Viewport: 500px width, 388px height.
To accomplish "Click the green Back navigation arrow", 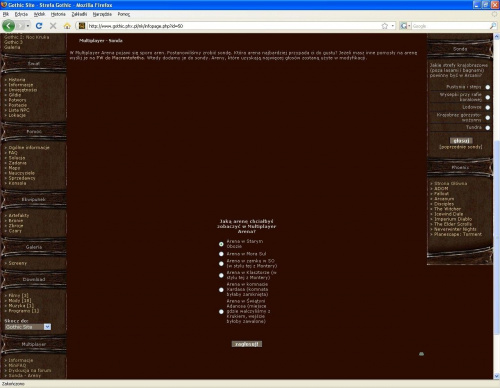I will (x=9, y=26).
